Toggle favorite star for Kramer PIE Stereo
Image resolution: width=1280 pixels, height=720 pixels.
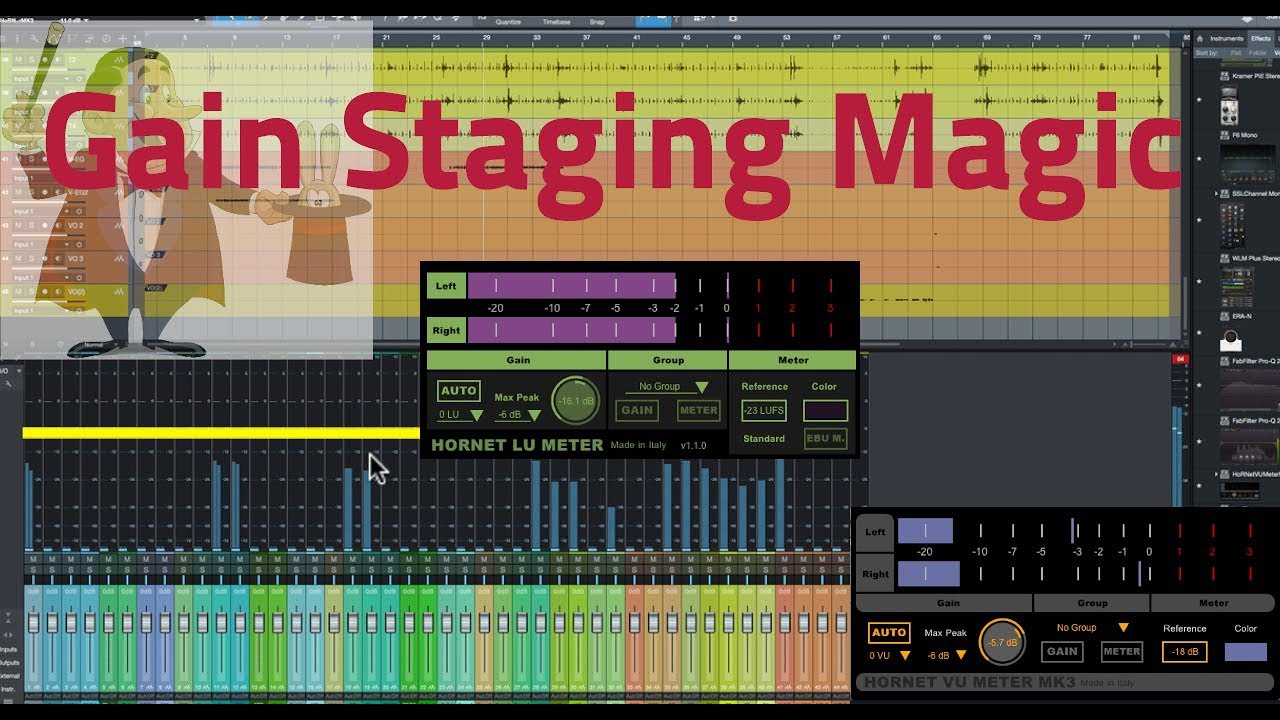point(1199,99)
